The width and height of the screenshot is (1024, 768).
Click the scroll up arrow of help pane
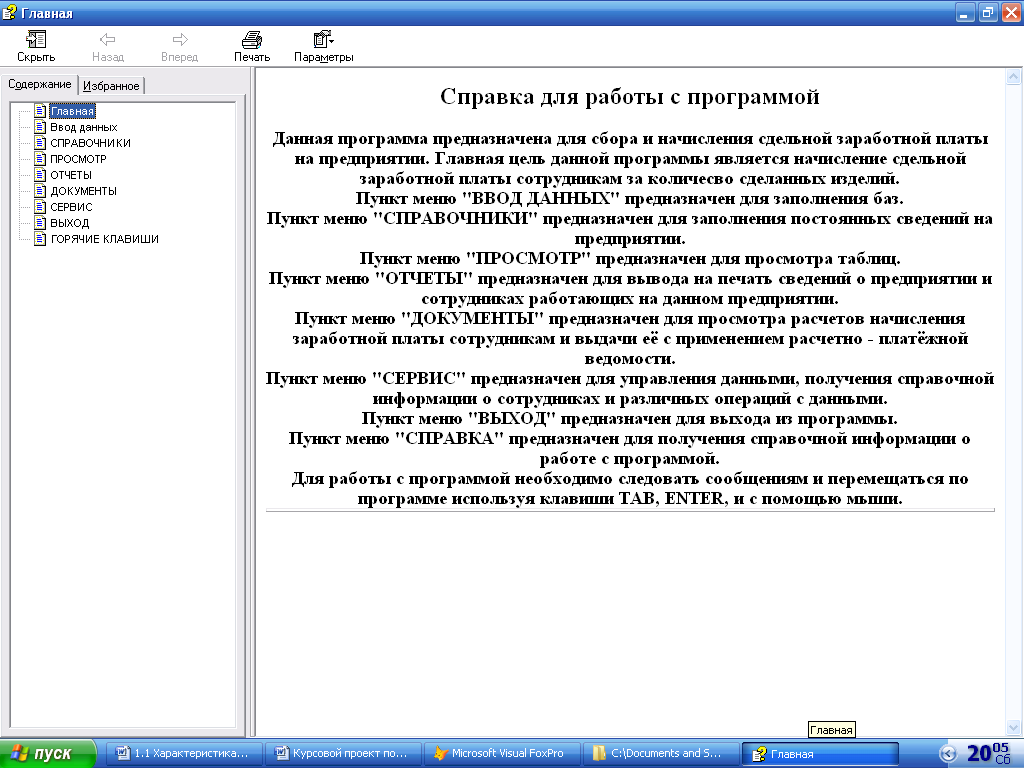1013,77
